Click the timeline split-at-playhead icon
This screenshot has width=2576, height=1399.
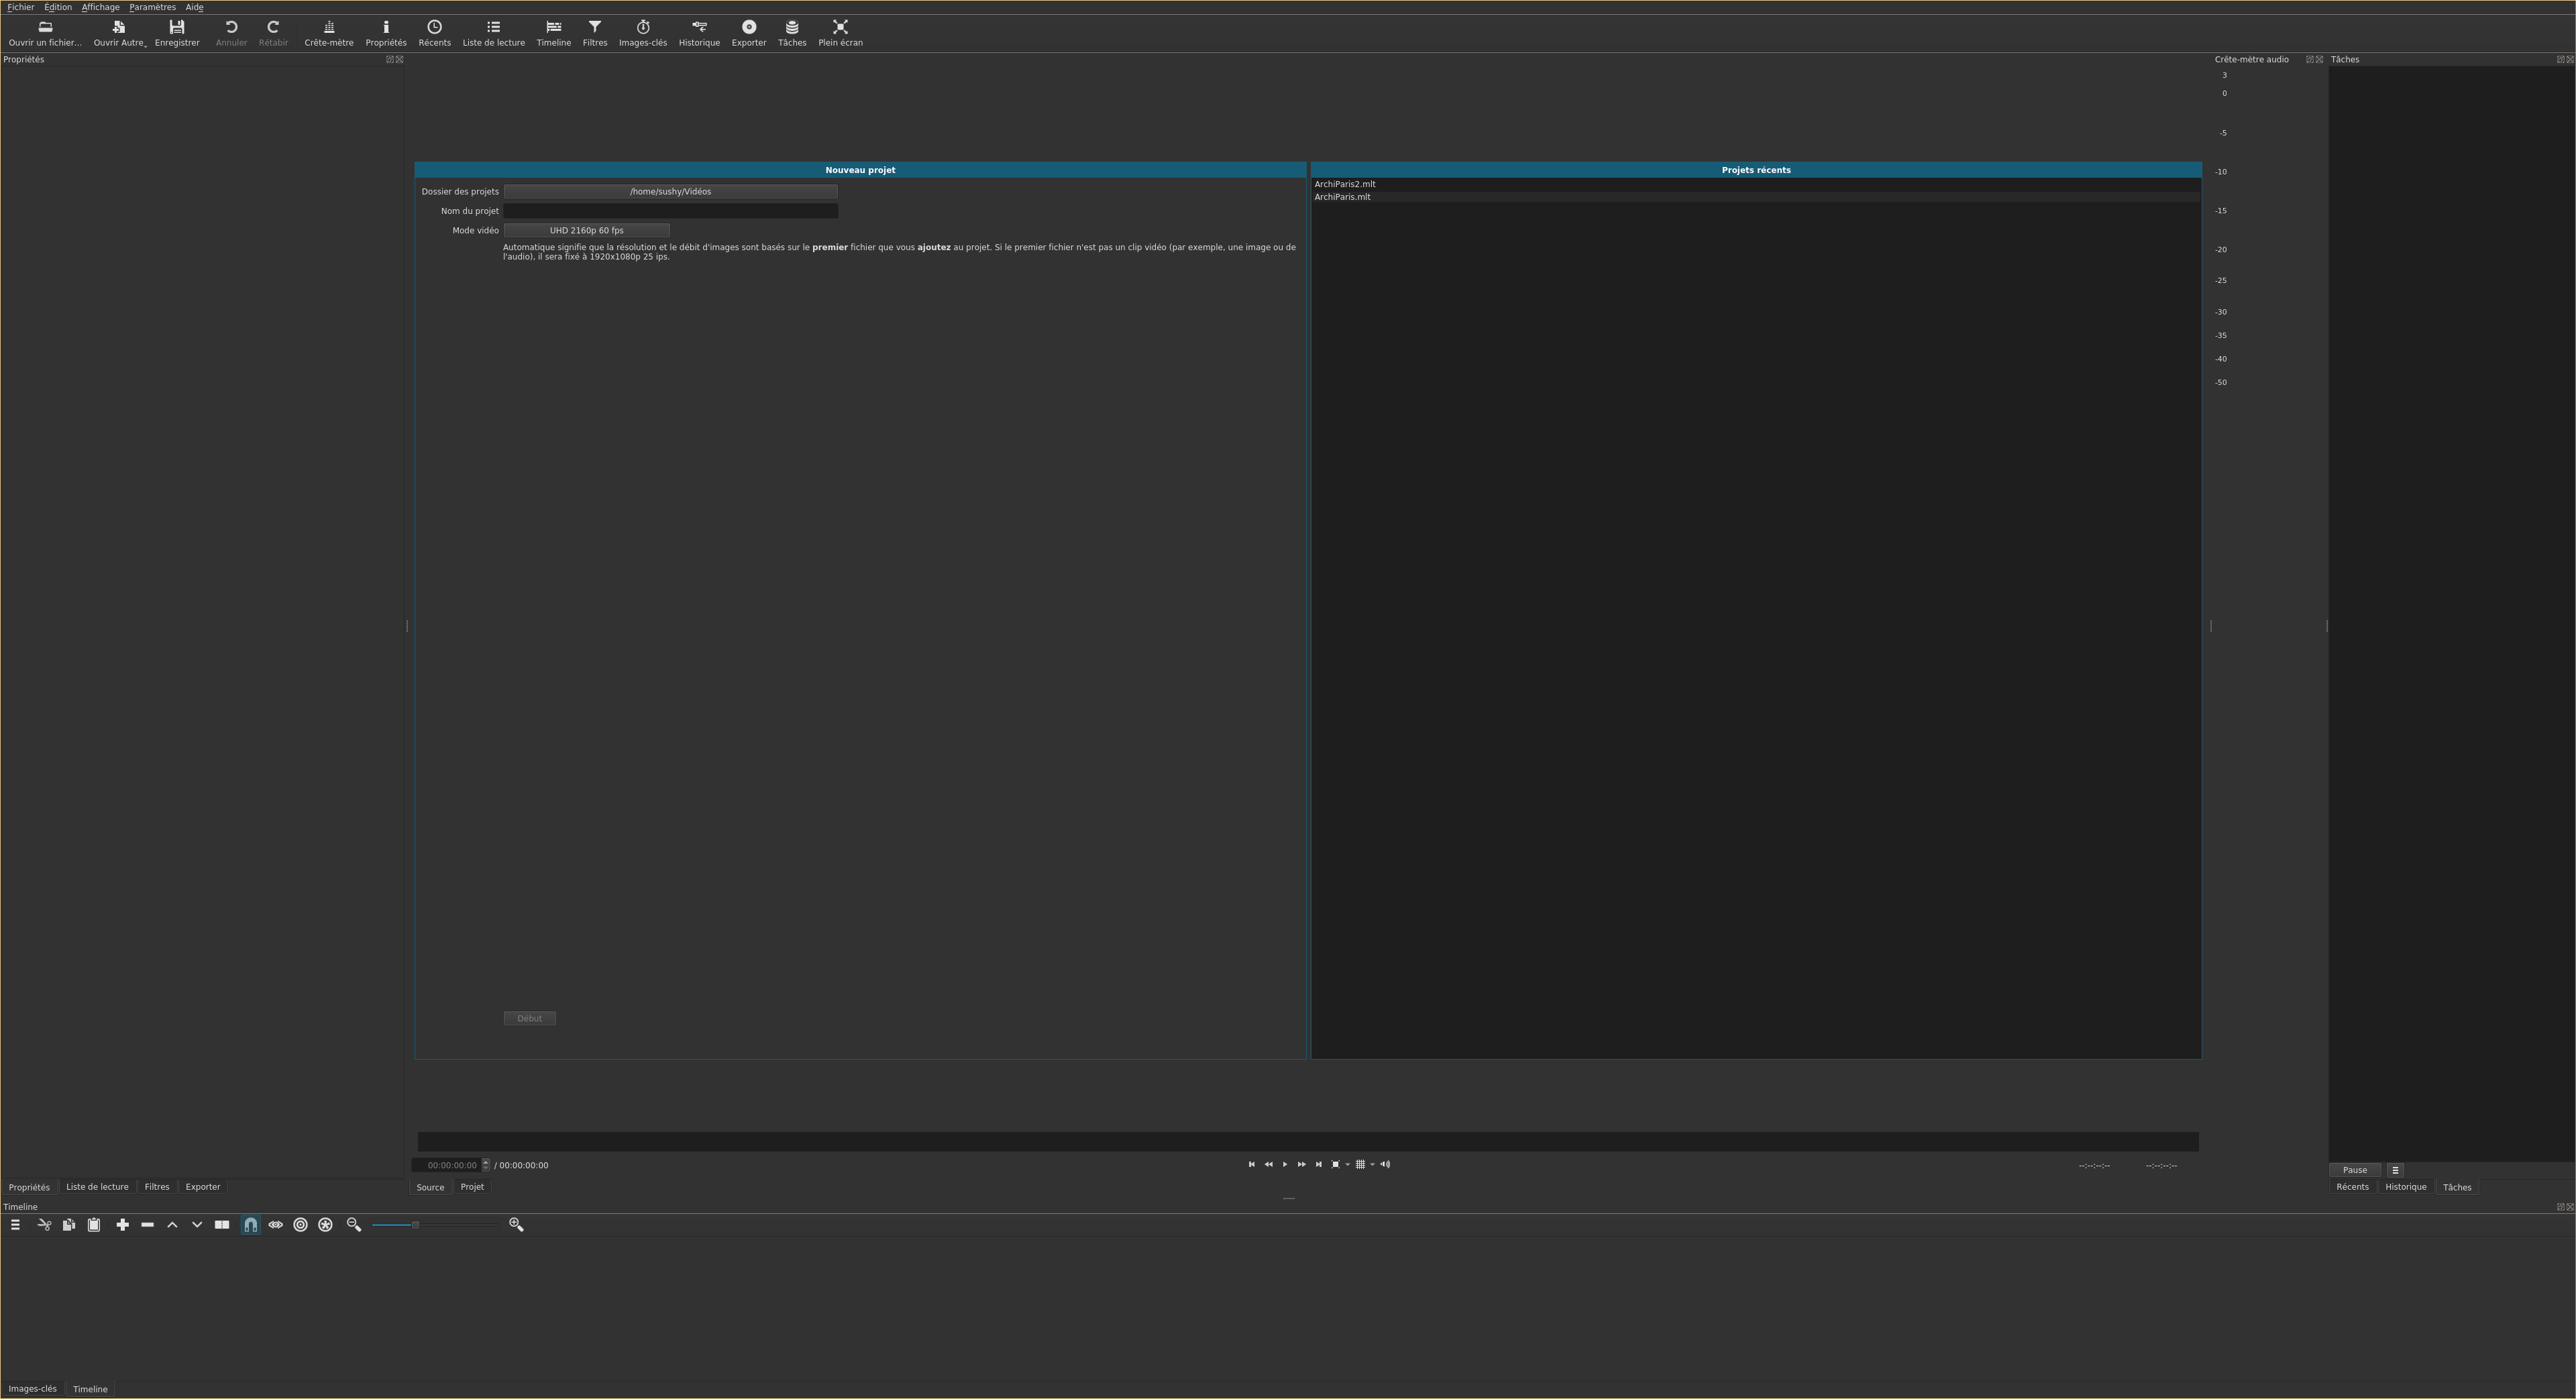222,1225
